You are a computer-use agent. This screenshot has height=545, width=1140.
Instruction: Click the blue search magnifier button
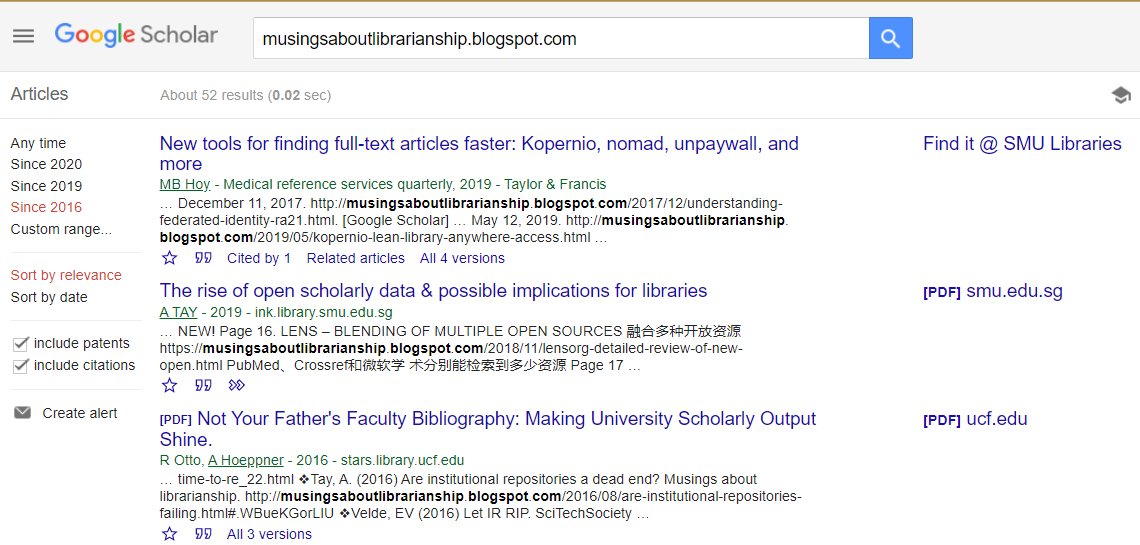coord(890,38)
